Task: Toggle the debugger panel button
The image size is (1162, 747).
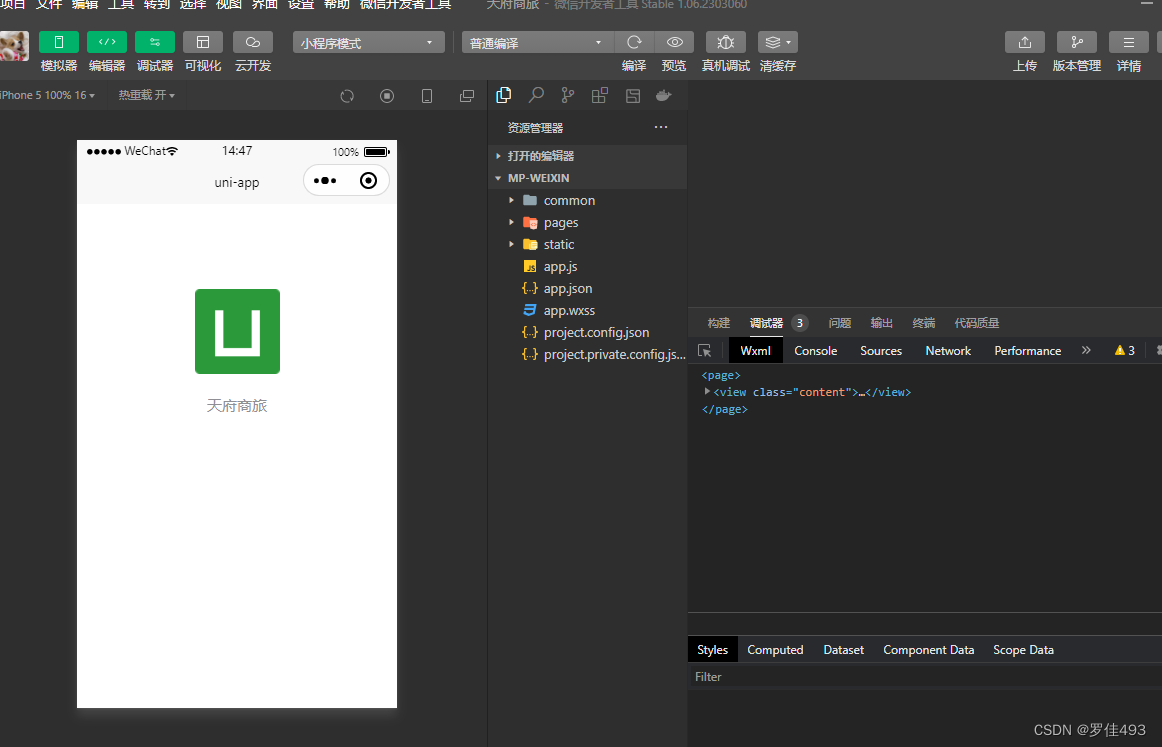Action: 155,42
